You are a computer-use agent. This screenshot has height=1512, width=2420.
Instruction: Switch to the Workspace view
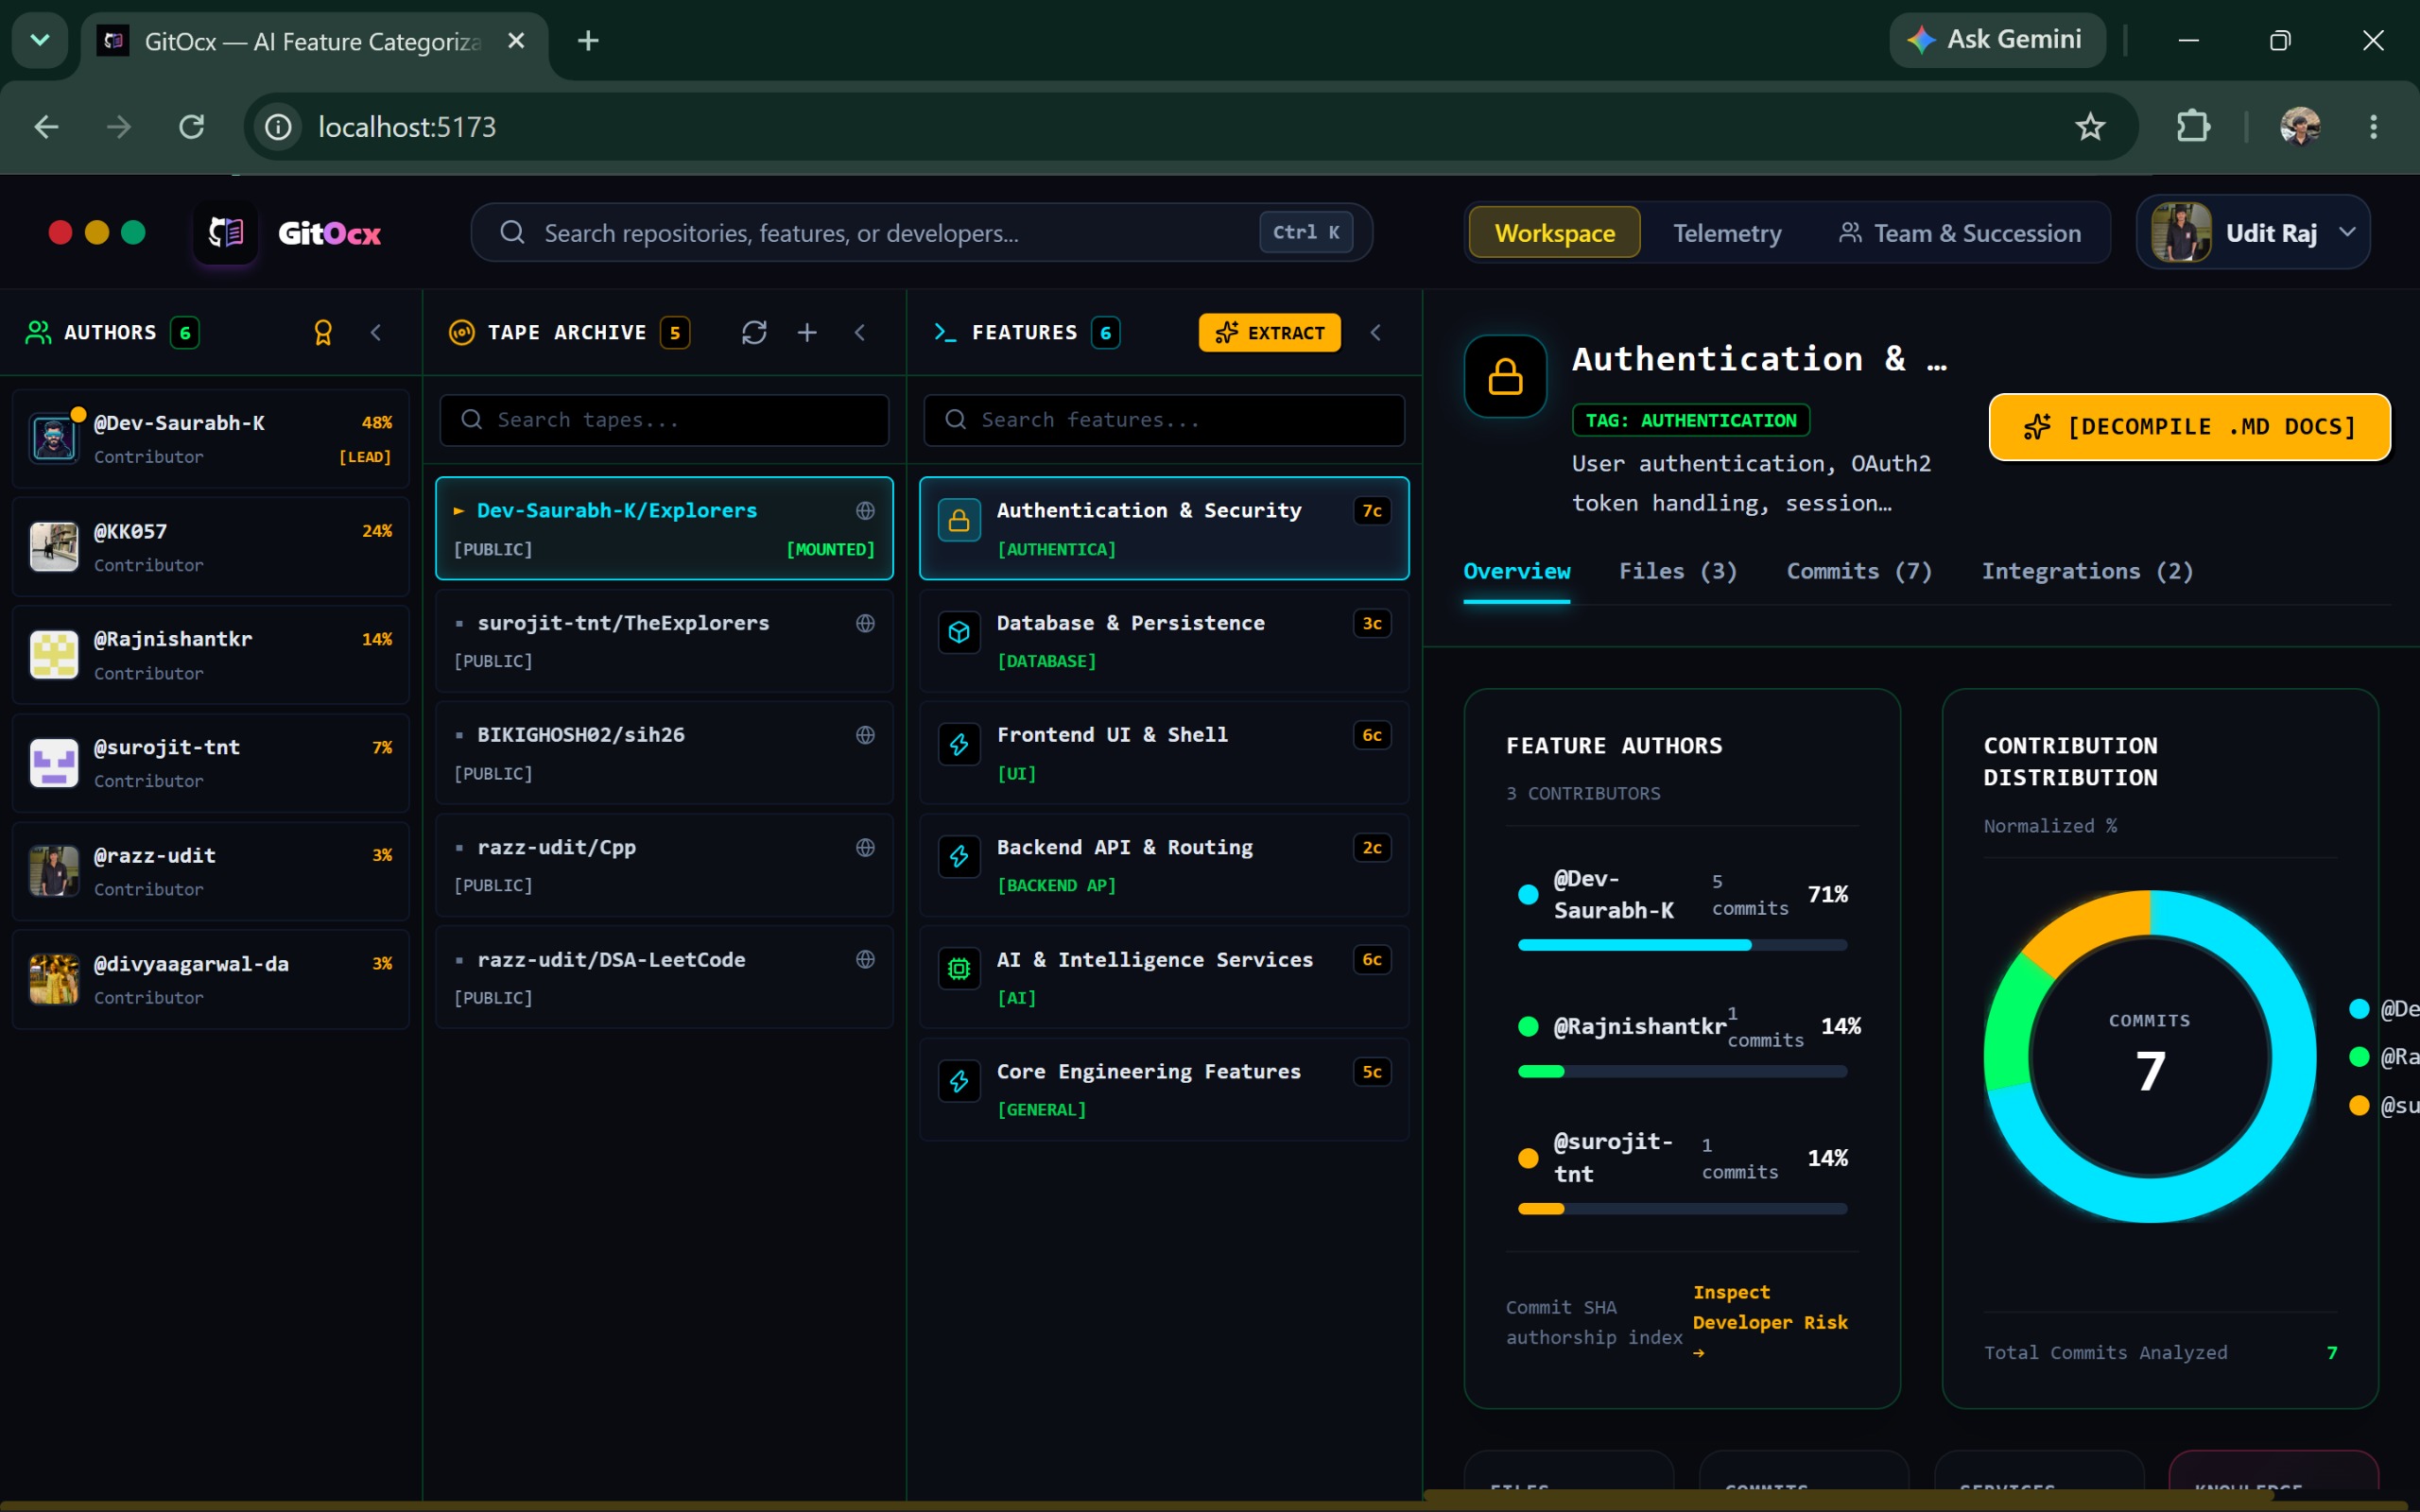[x=1554, y=233]
